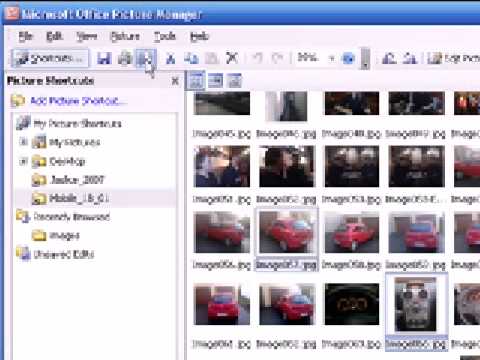Click the Copy icon in the toolbar

pyautogui.click(x=191, y=59)
